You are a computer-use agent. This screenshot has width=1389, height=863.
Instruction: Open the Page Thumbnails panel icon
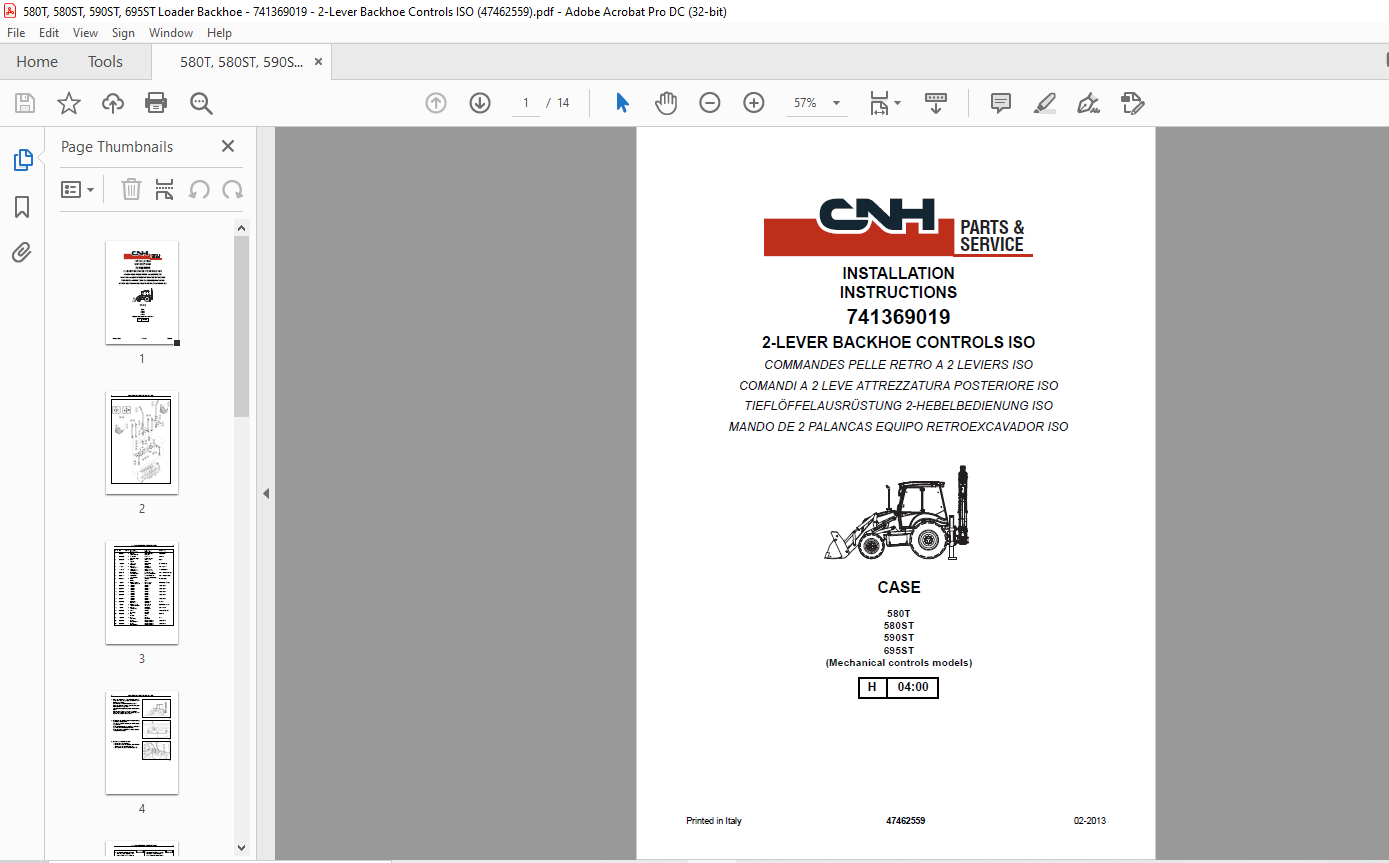pos(22,160)
